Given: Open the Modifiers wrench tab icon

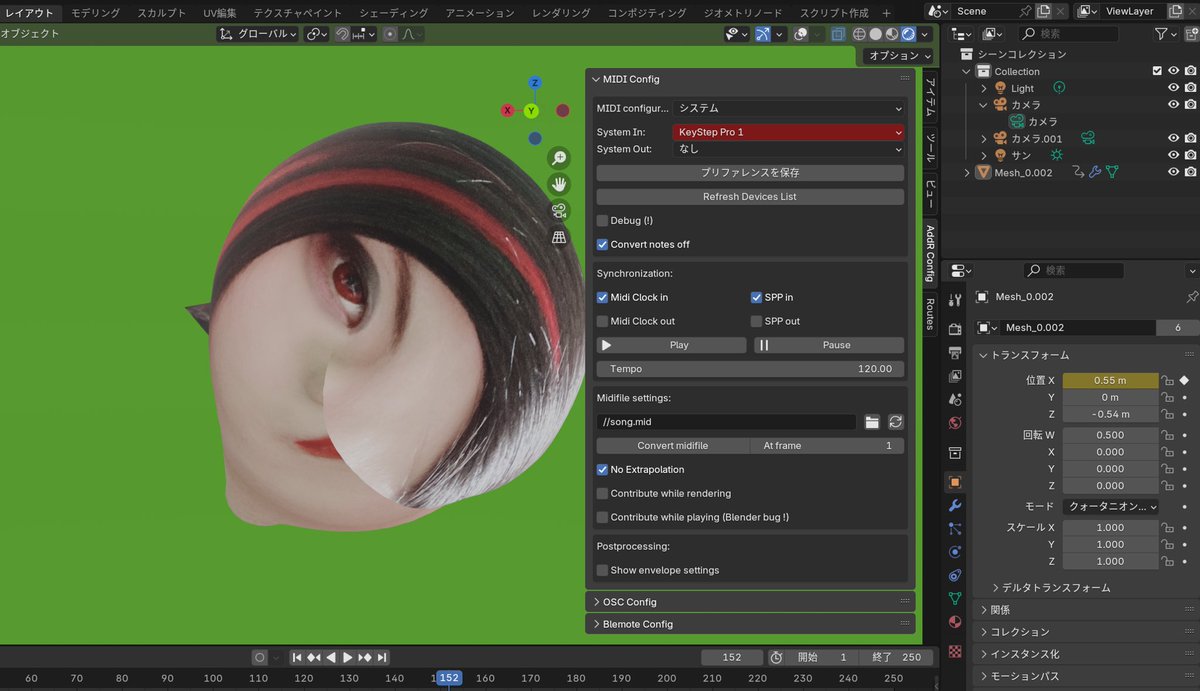Looking at the screenshot, I should (955, 505).
